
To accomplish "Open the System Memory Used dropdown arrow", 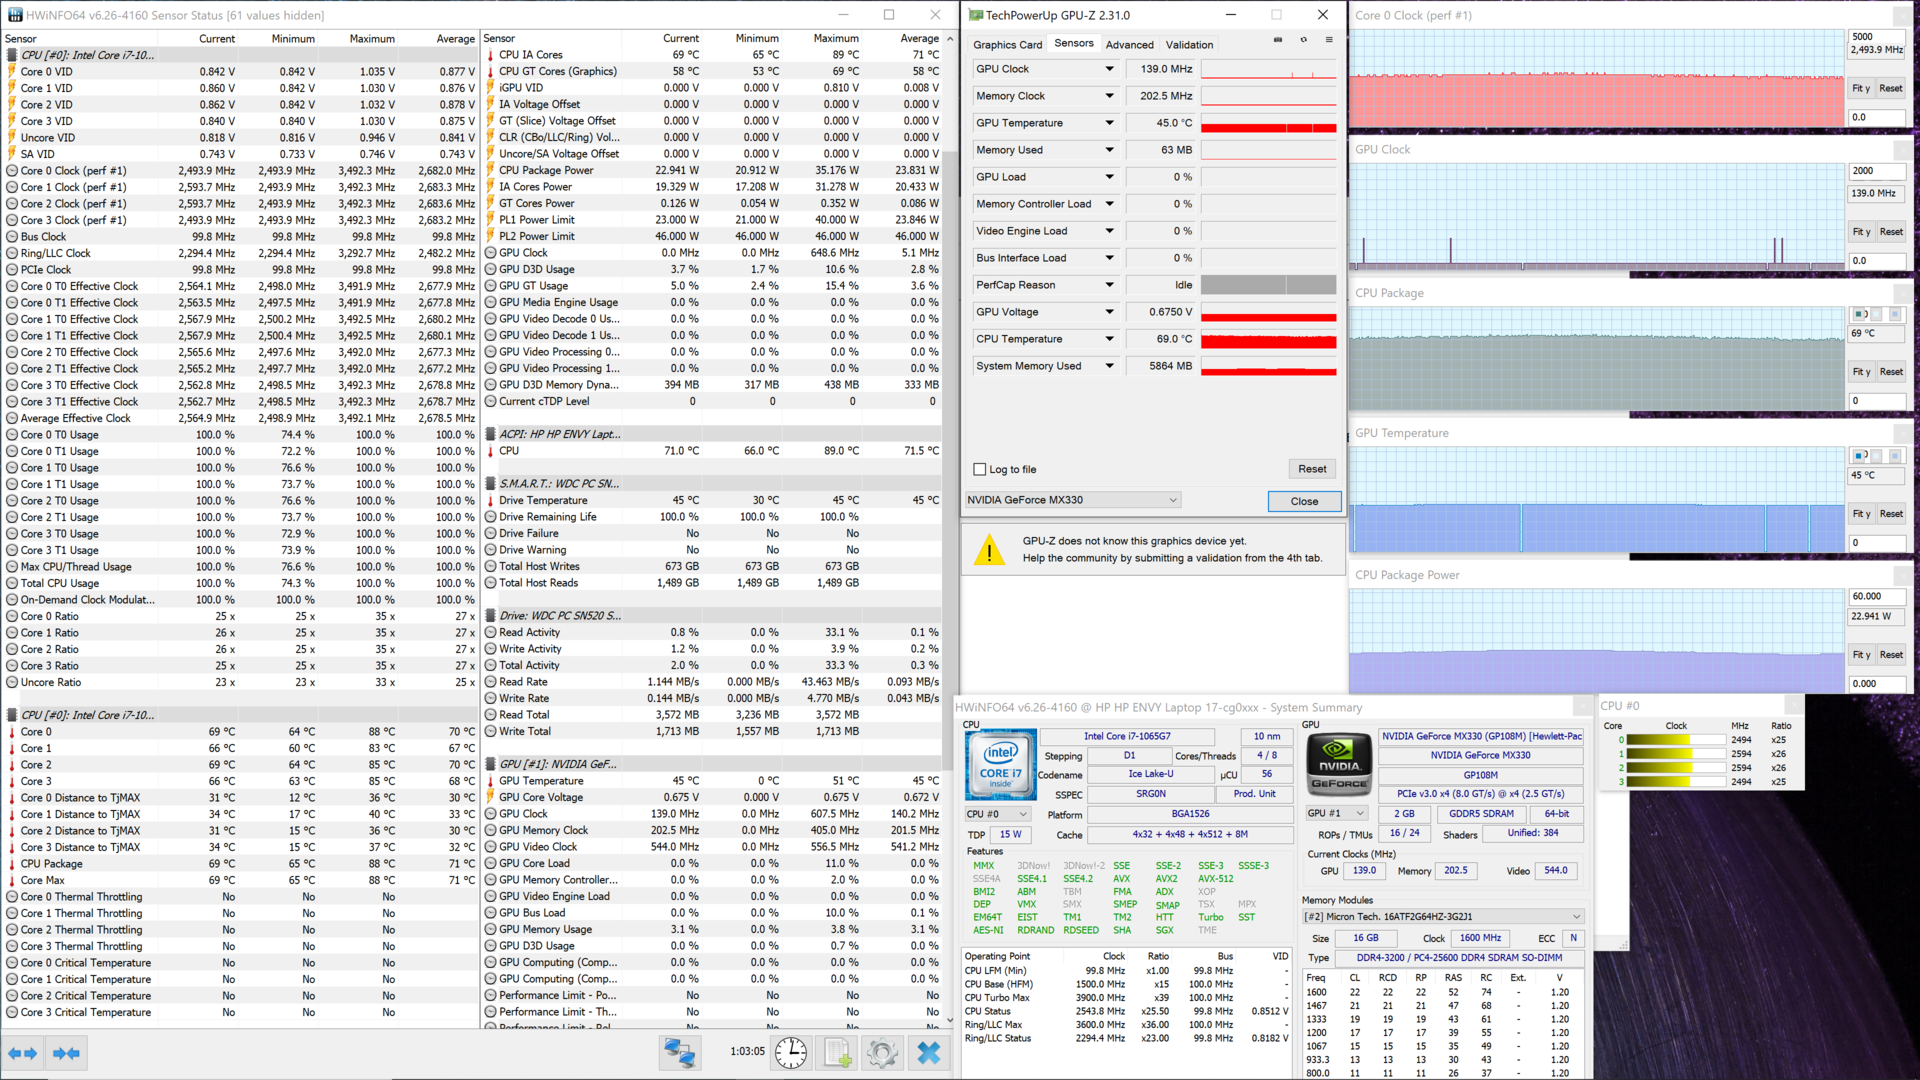I will point(1109,367).
